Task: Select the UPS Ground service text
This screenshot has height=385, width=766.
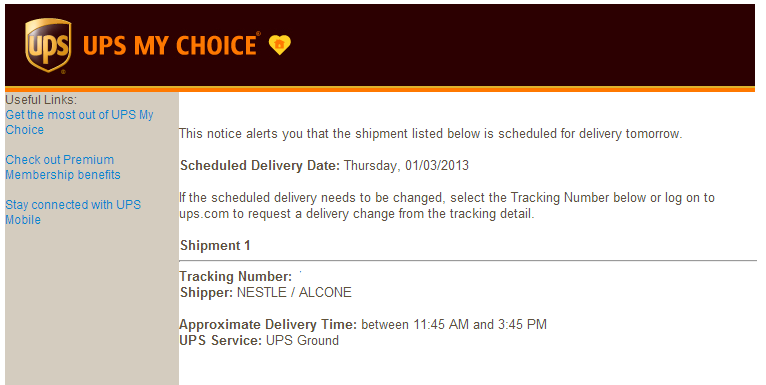Action: tap(302, 341)
